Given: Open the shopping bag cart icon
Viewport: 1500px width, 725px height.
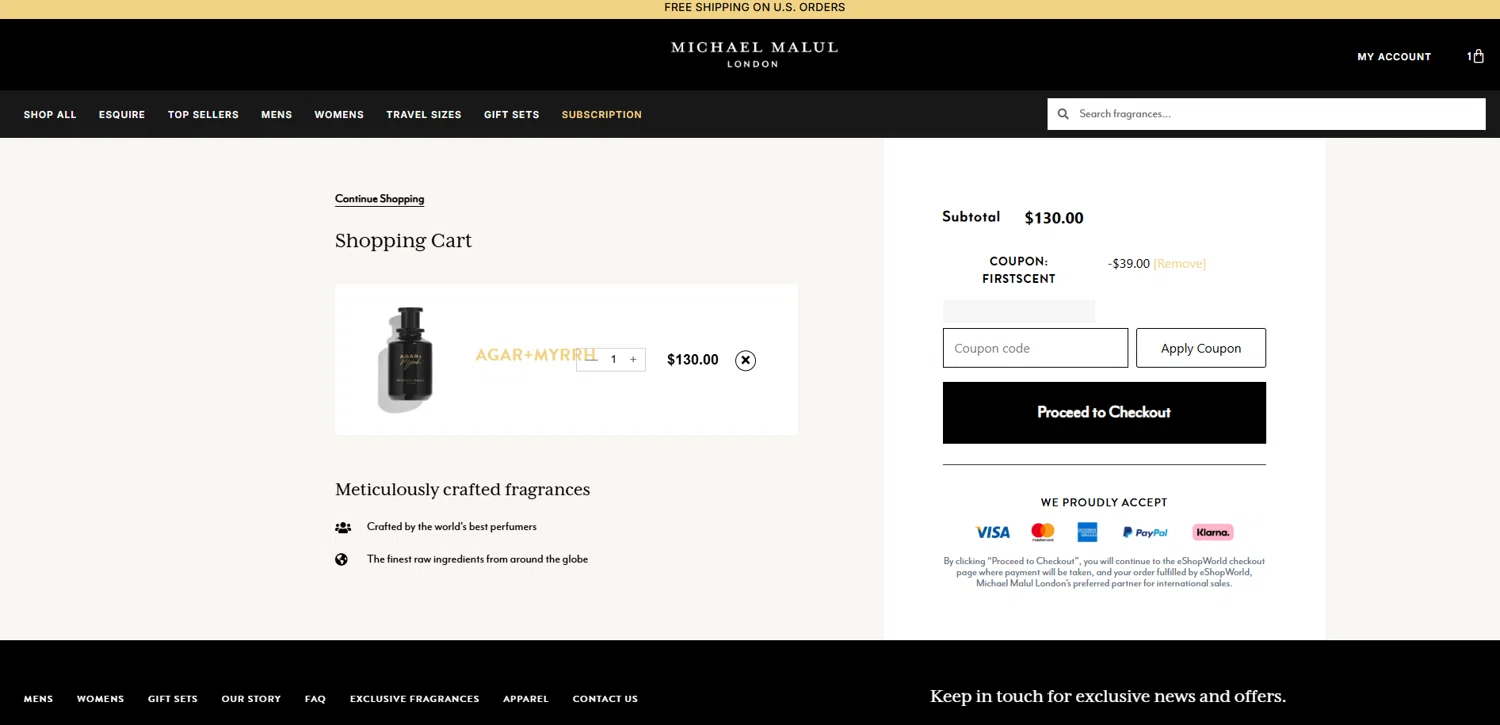Looking at the screenshot, I should point(1476,56).
